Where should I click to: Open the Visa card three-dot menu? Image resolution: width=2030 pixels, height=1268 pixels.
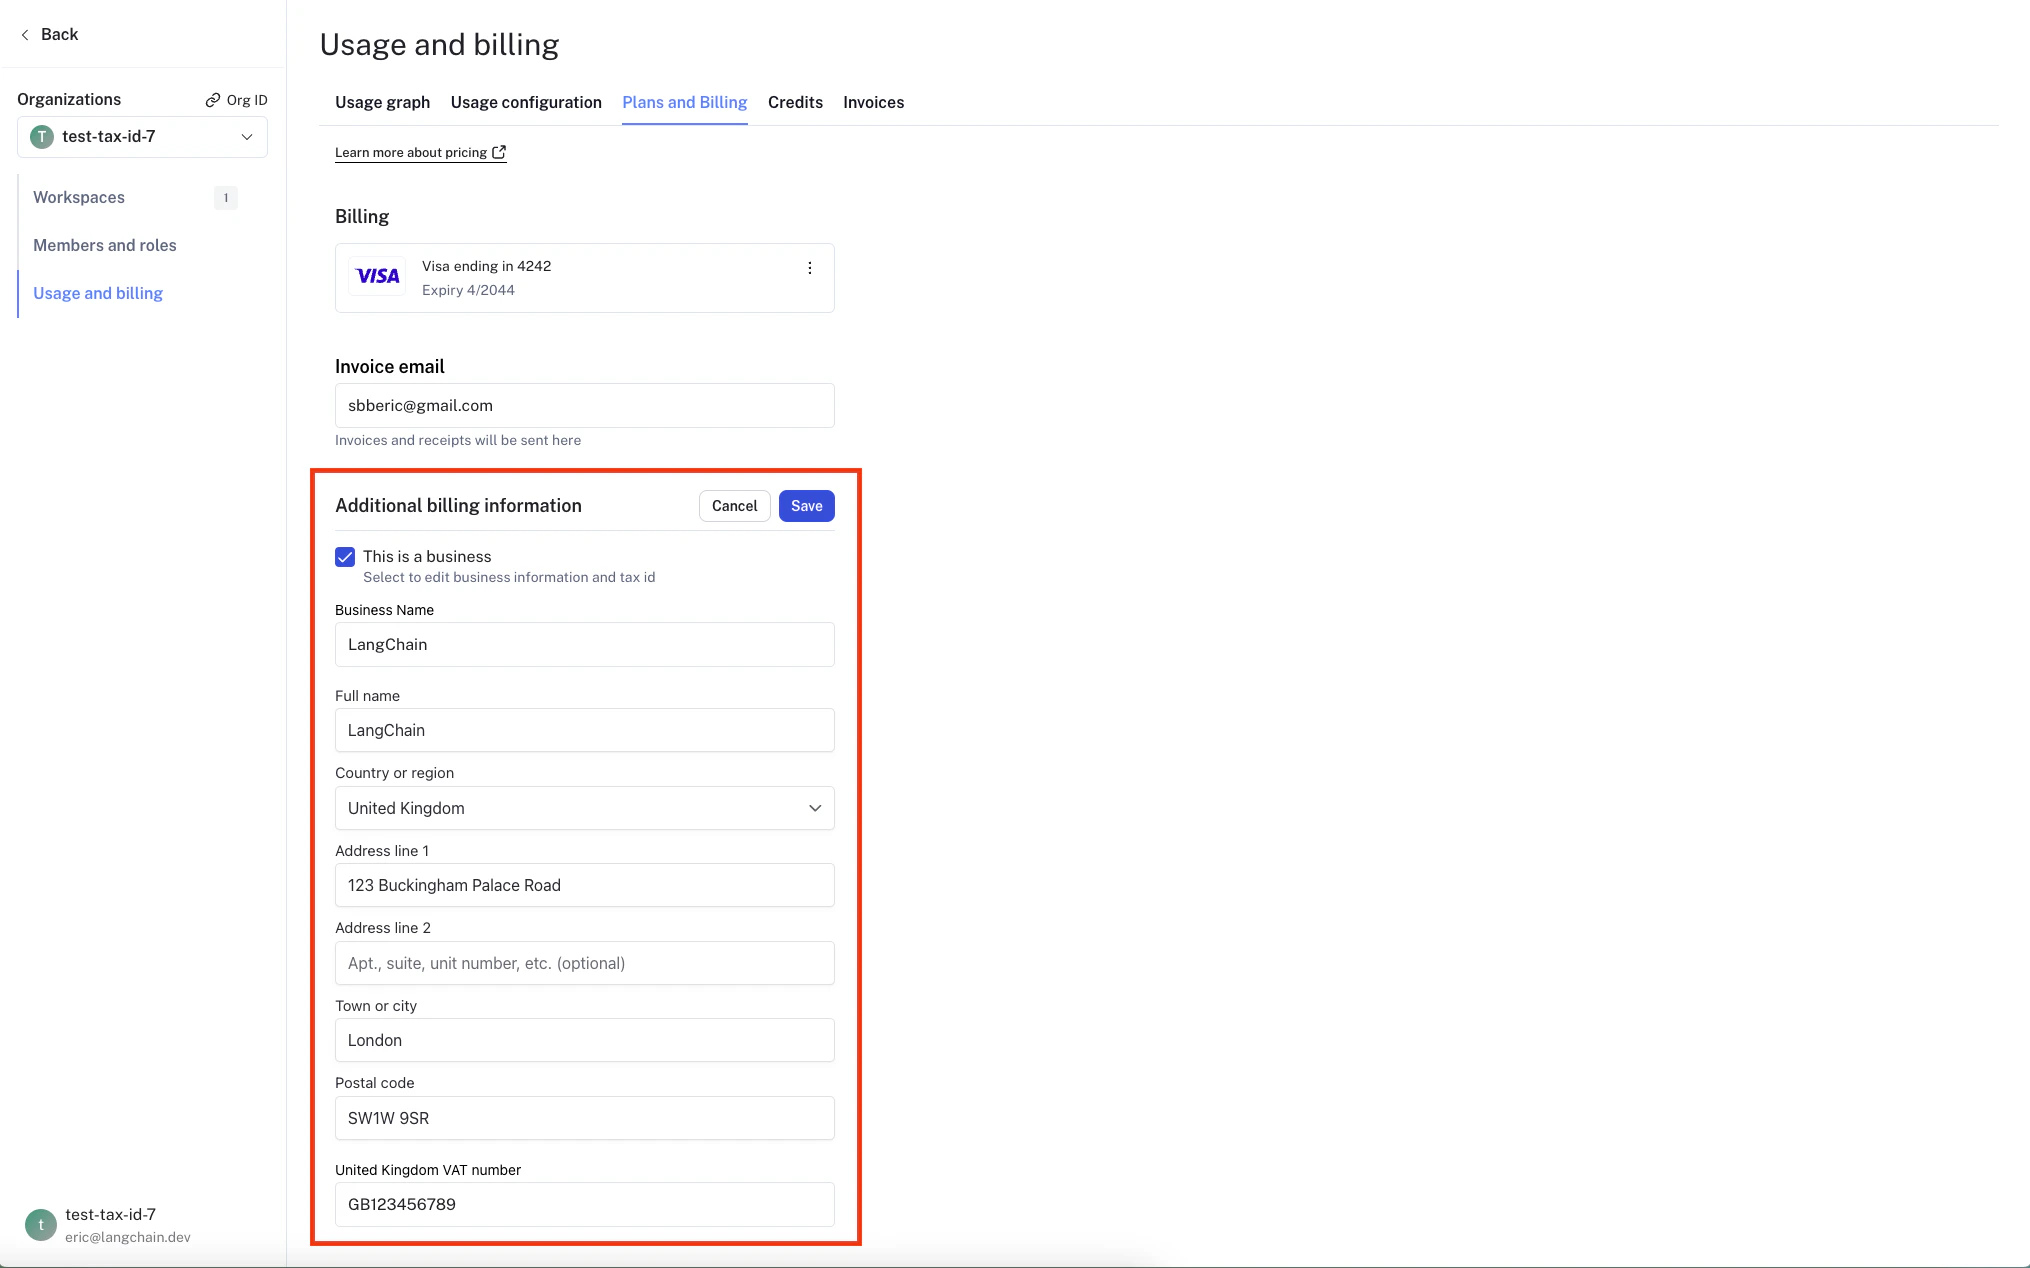click(810, 268)
